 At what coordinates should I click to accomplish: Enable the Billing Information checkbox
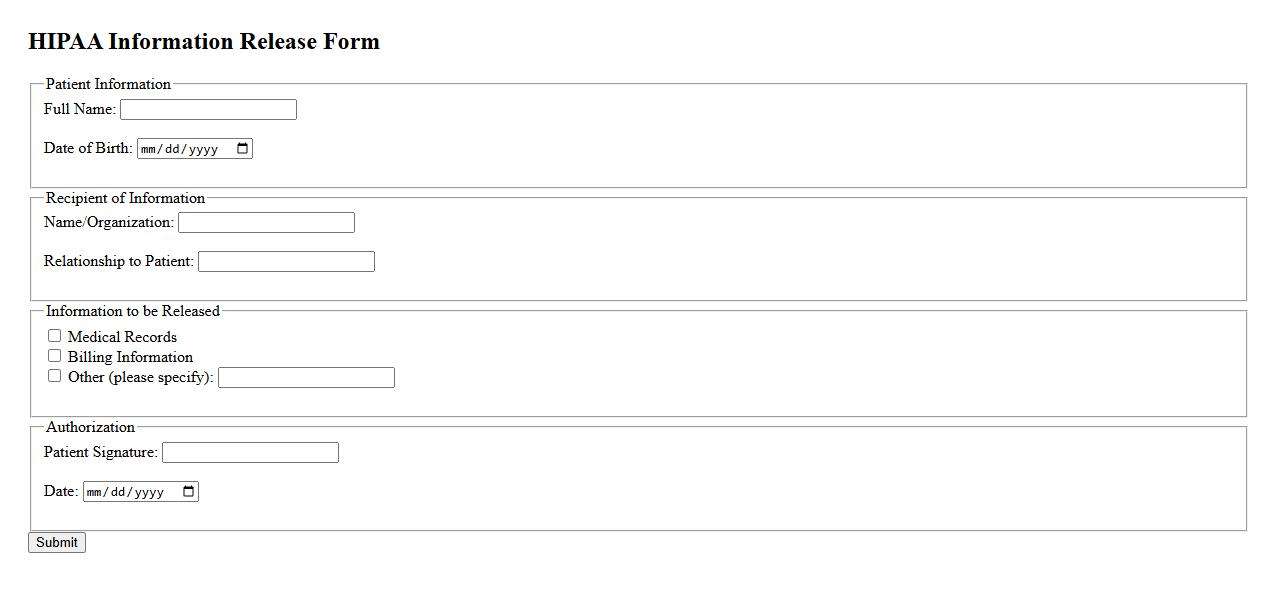point(55,356)
